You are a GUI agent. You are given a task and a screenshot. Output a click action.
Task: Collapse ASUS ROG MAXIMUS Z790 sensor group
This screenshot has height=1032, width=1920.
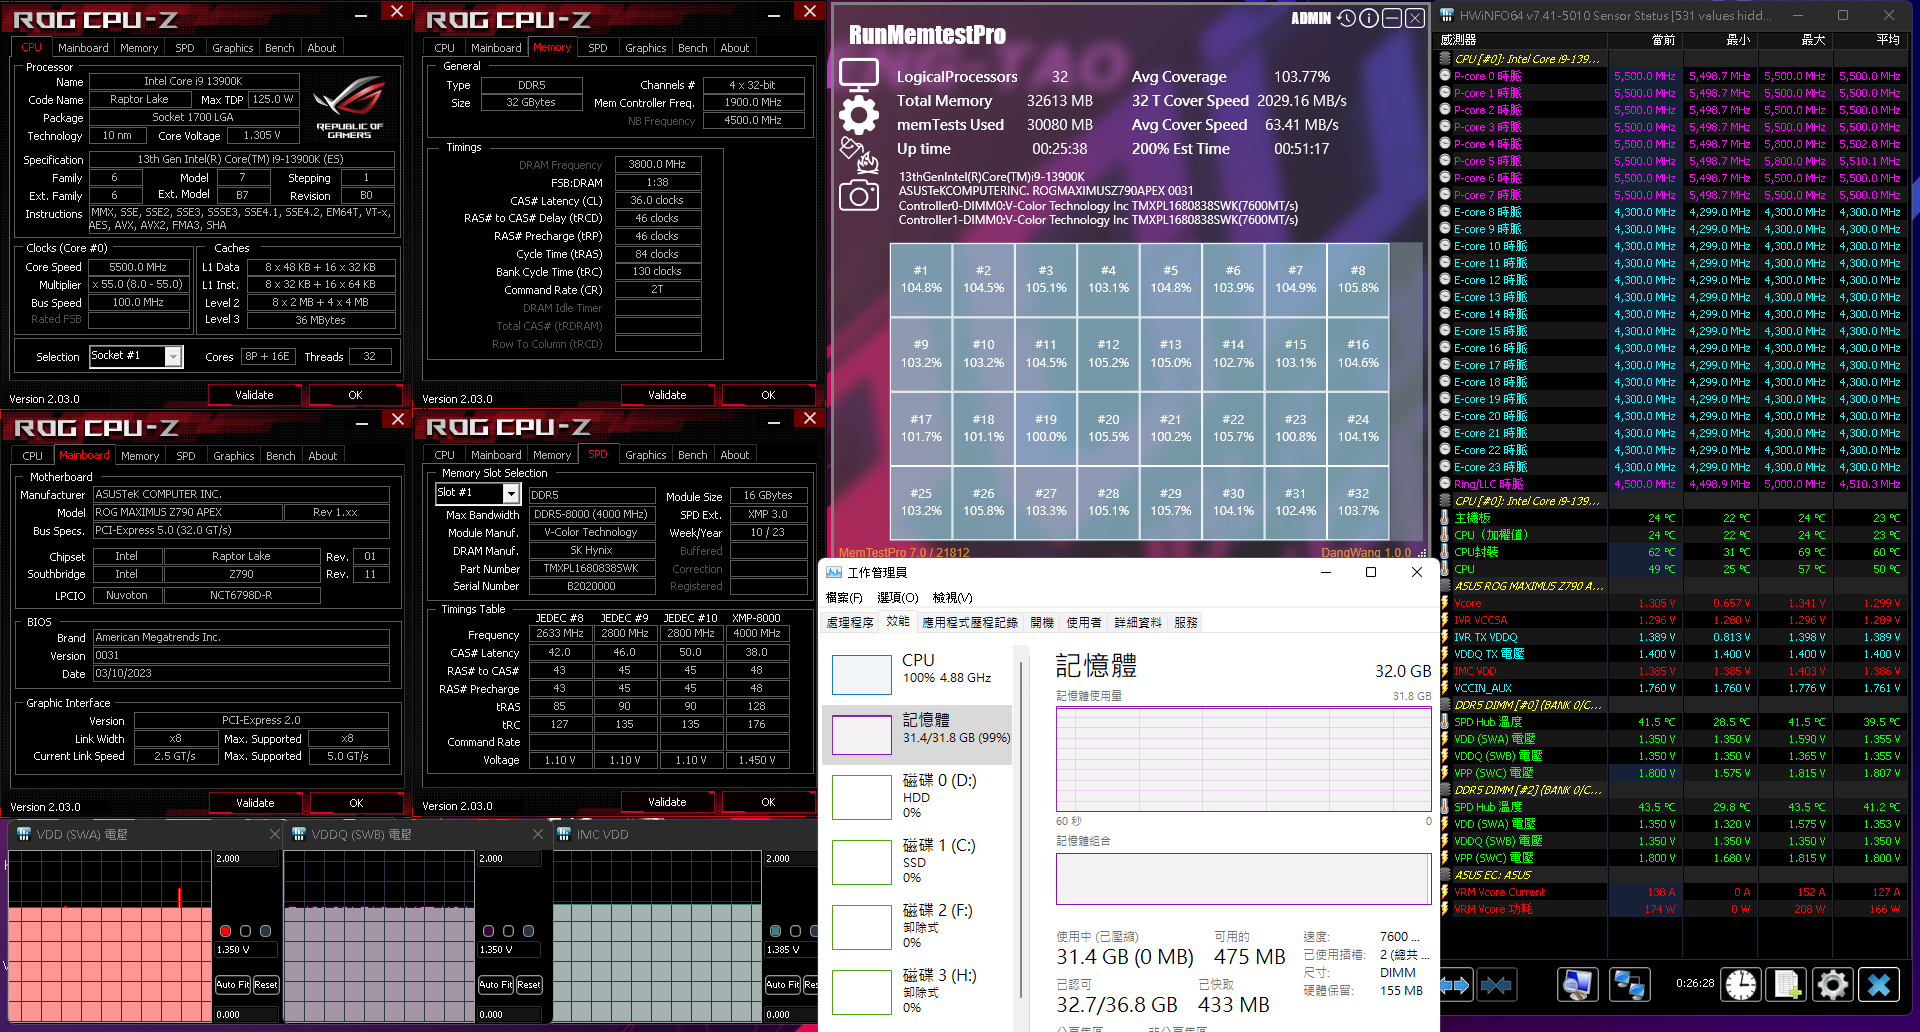point(1445,586)
